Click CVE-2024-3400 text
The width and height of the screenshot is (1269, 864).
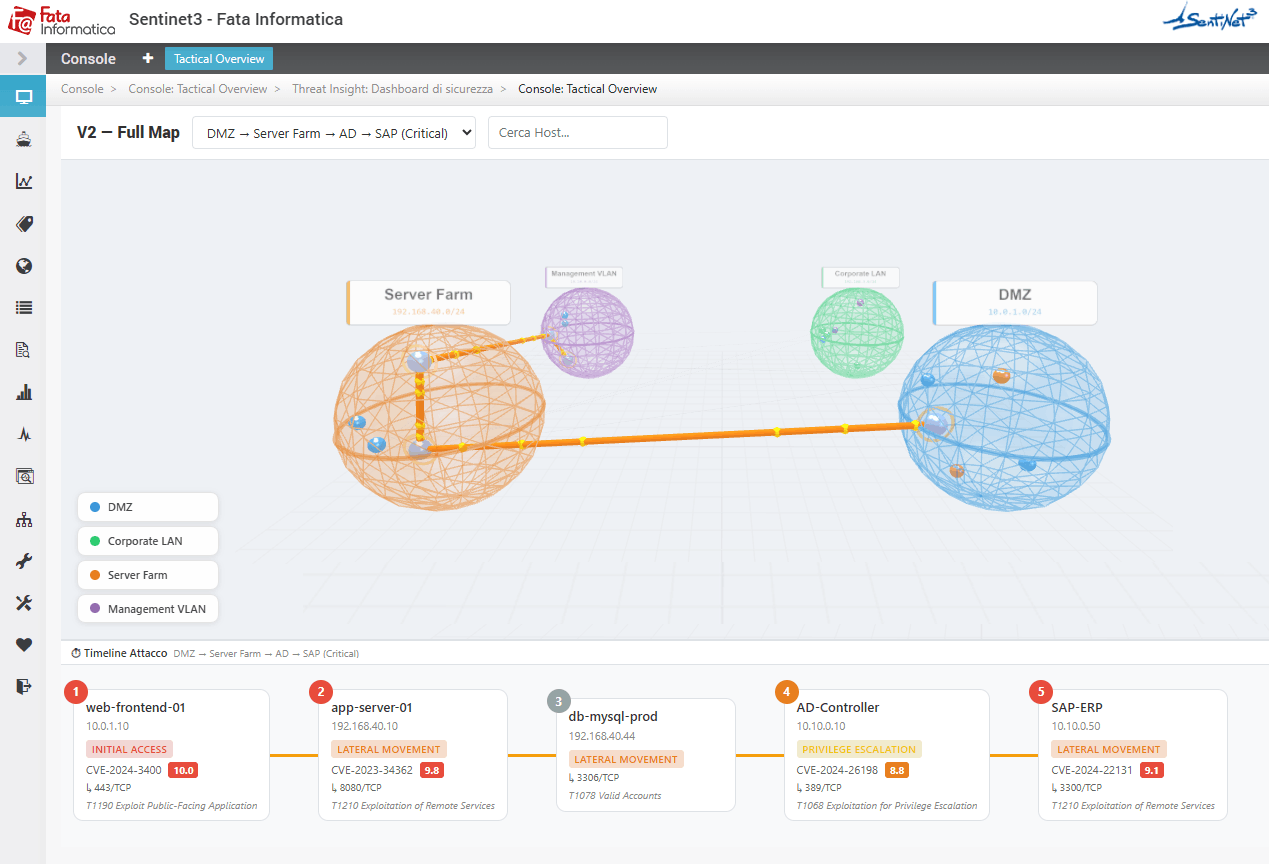(x=124, y=770)
